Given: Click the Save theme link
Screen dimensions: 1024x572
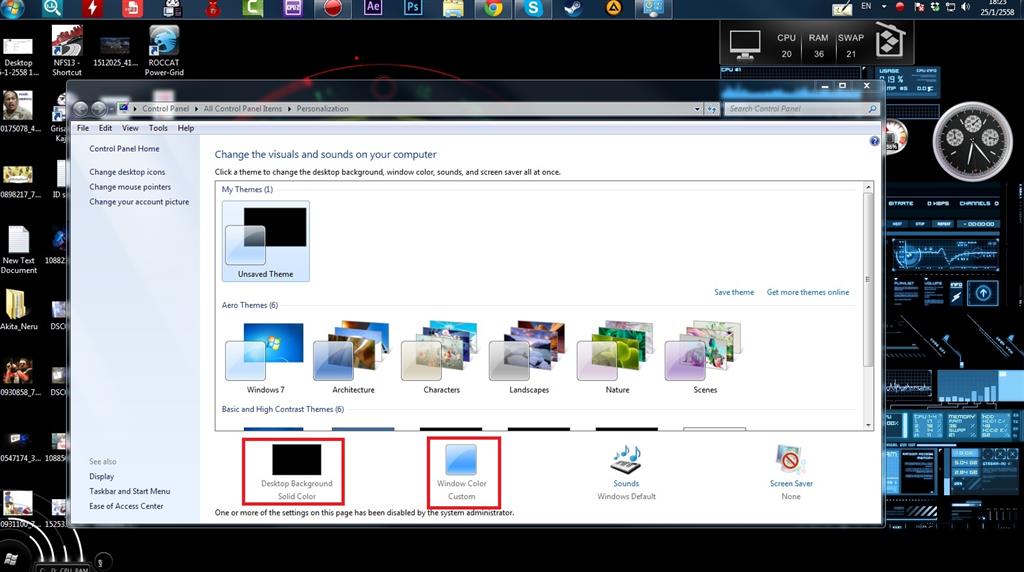Looking at the screenshot, I should pyautogui.click(x=734, y=292).
